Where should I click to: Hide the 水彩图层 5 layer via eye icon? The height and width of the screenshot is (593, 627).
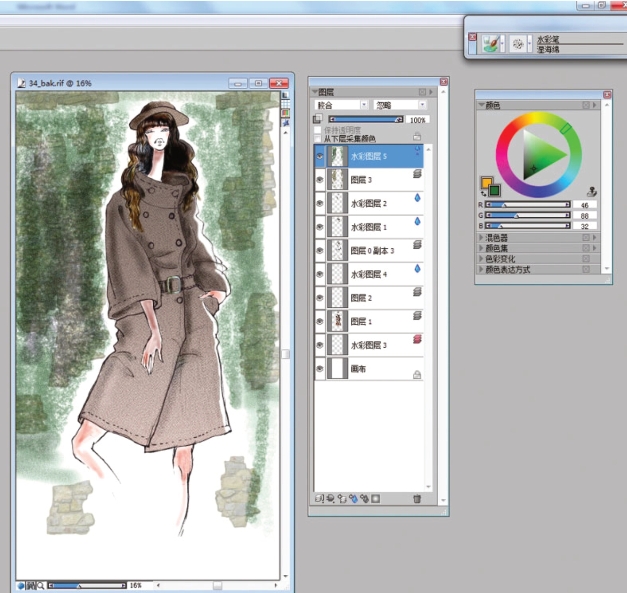pos(320,156)
